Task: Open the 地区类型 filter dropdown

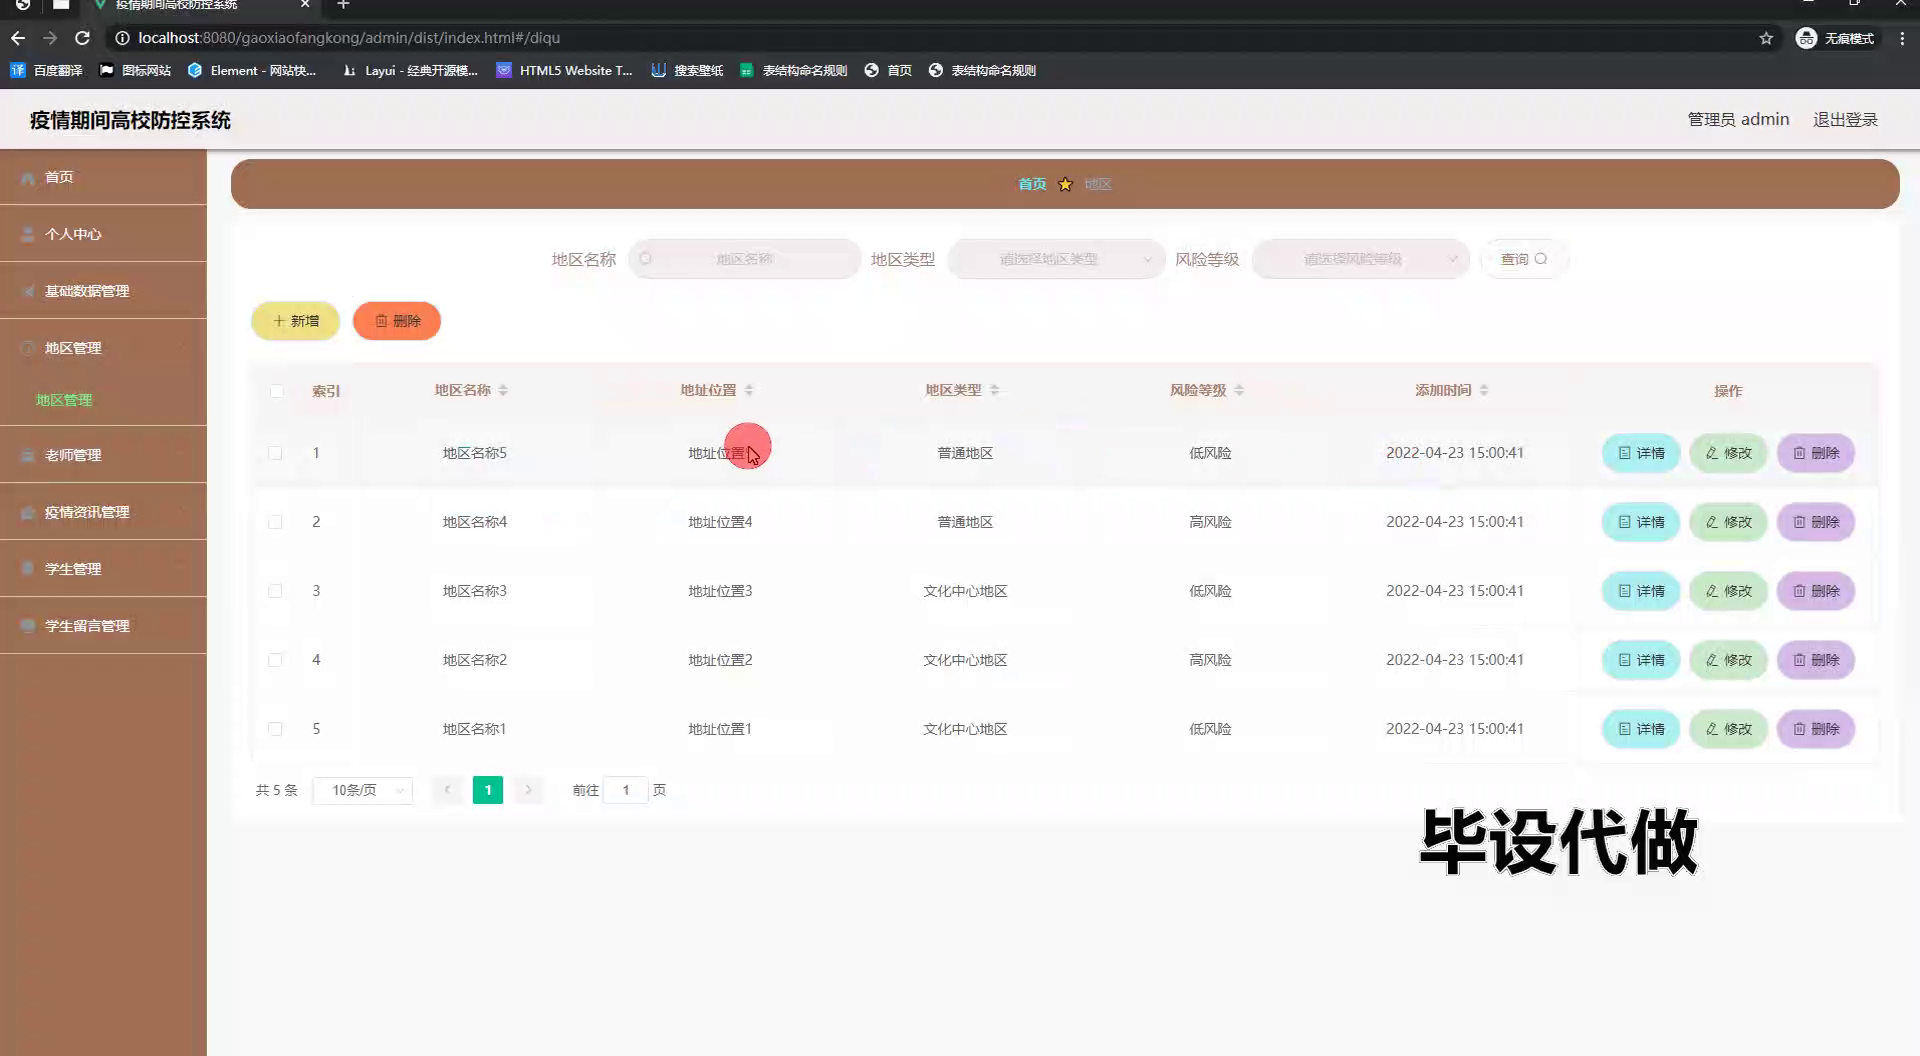Action: pos(1056,259)
